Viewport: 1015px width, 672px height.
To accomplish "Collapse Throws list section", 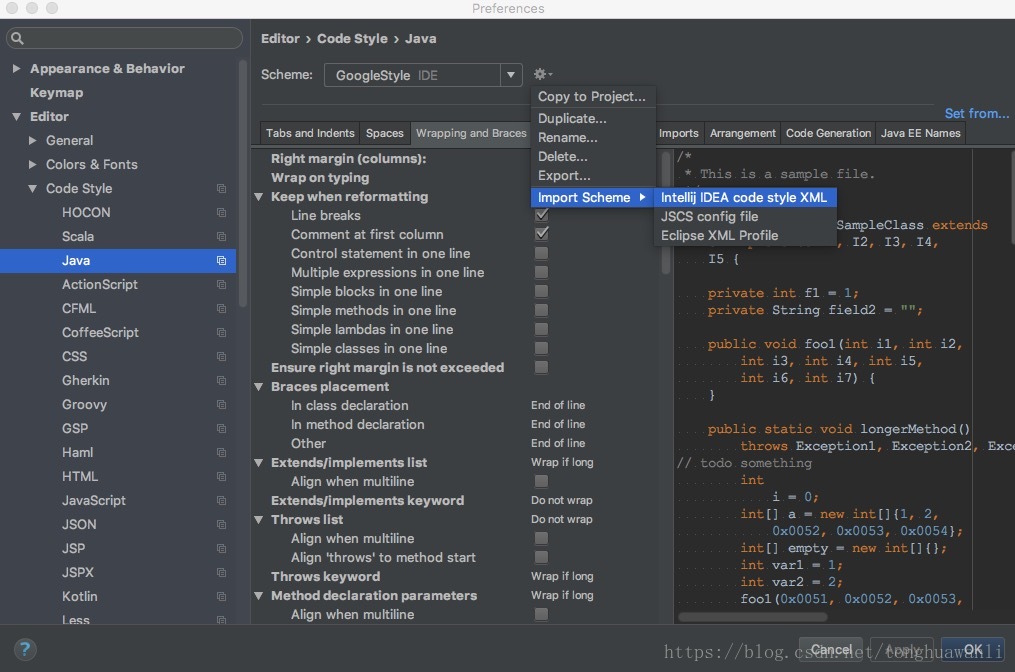I will (259, 519).
